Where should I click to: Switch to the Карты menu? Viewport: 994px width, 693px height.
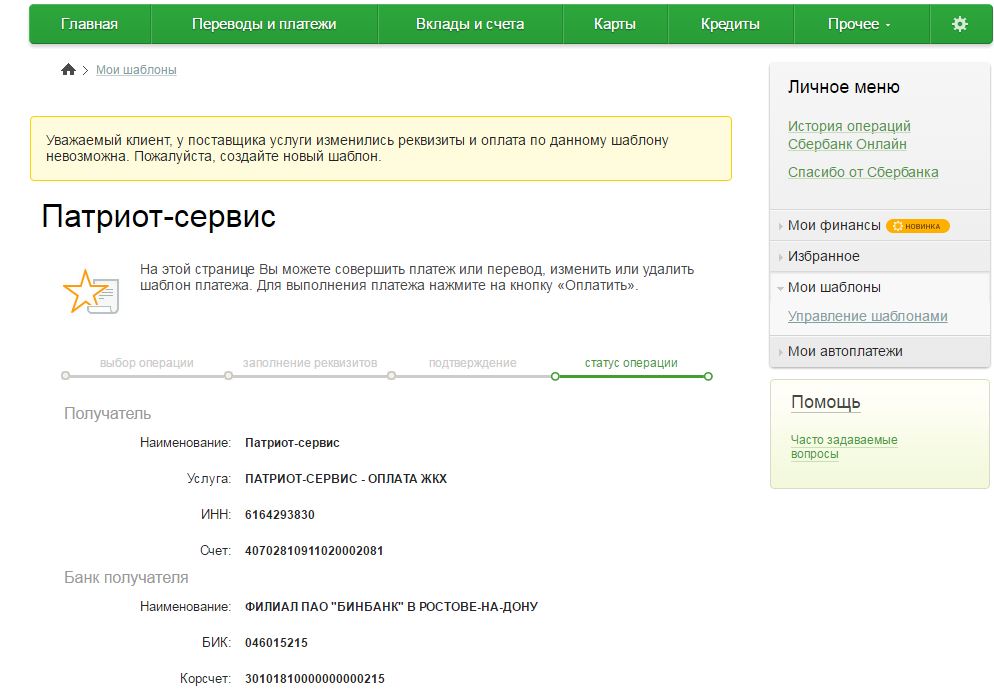pyautogui.click(x=614, y=24)
